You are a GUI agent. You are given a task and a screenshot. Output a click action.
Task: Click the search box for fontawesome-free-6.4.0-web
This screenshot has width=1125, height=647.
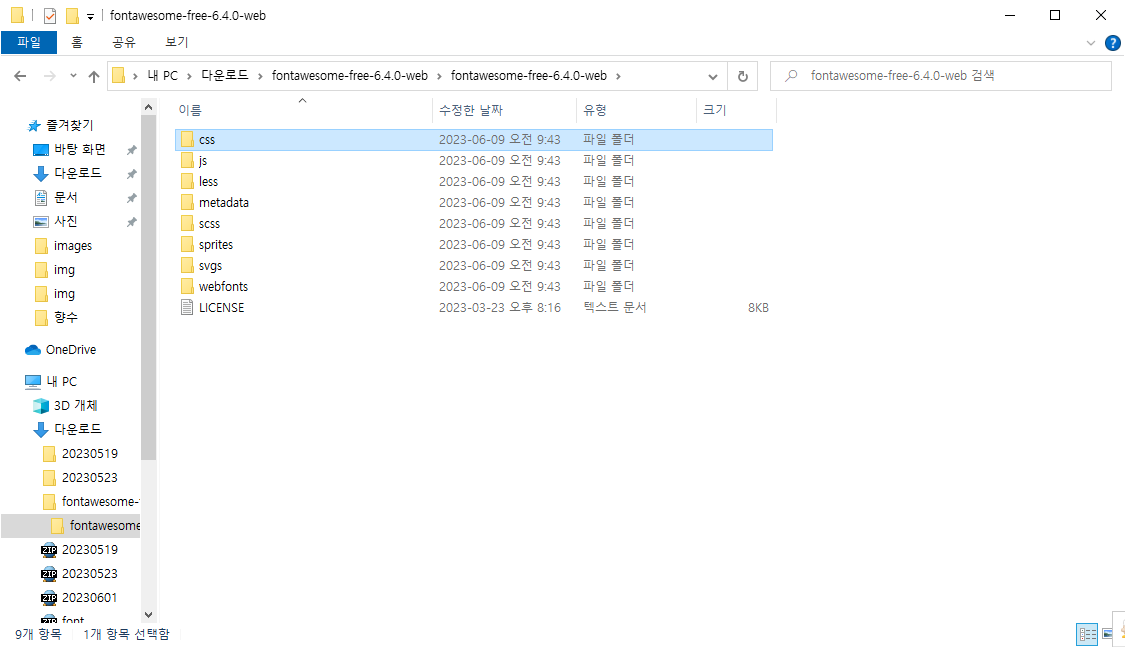(941, 76)
